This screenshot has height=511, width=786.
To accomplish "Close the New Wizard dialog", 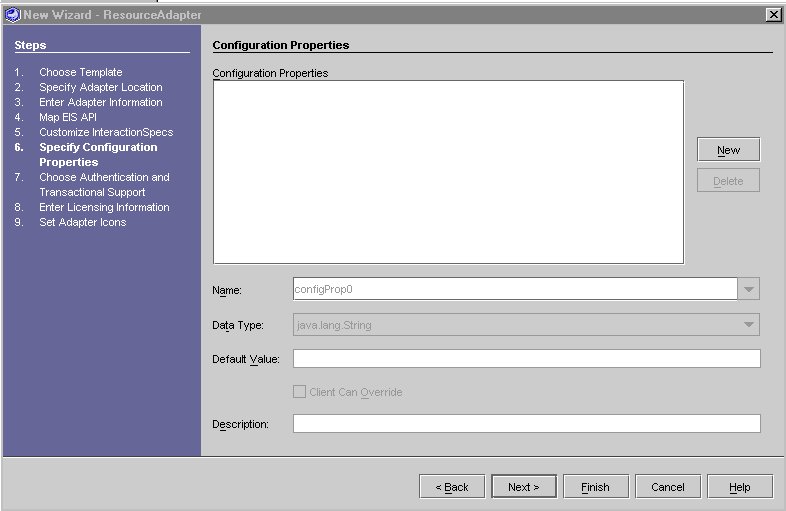I will (773, 15).
